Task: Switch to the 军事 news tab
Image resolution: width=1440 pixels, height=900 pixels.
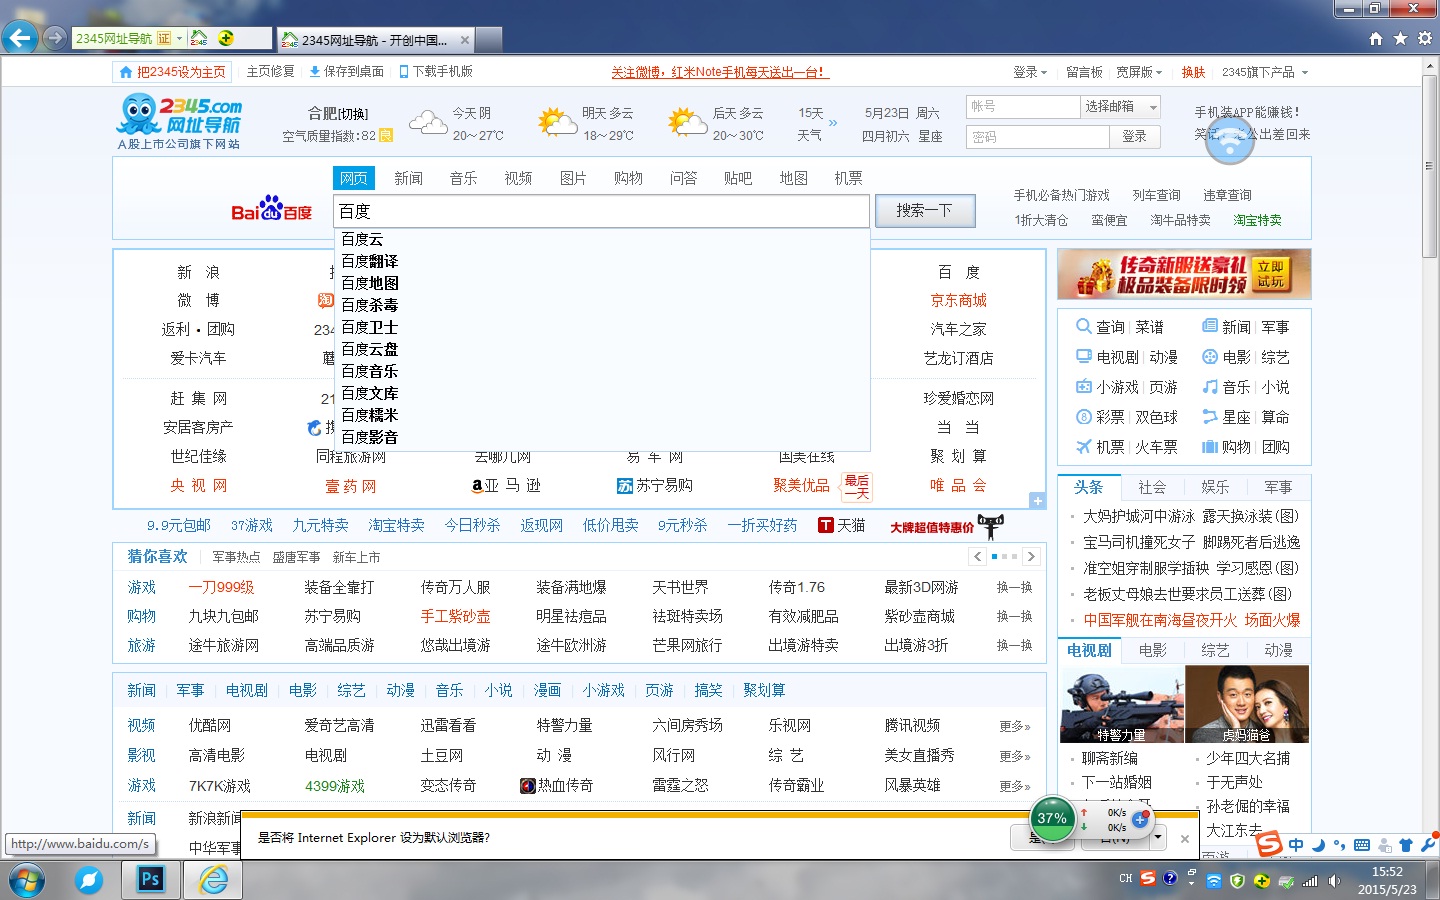Action: (x=1278, y=487)
